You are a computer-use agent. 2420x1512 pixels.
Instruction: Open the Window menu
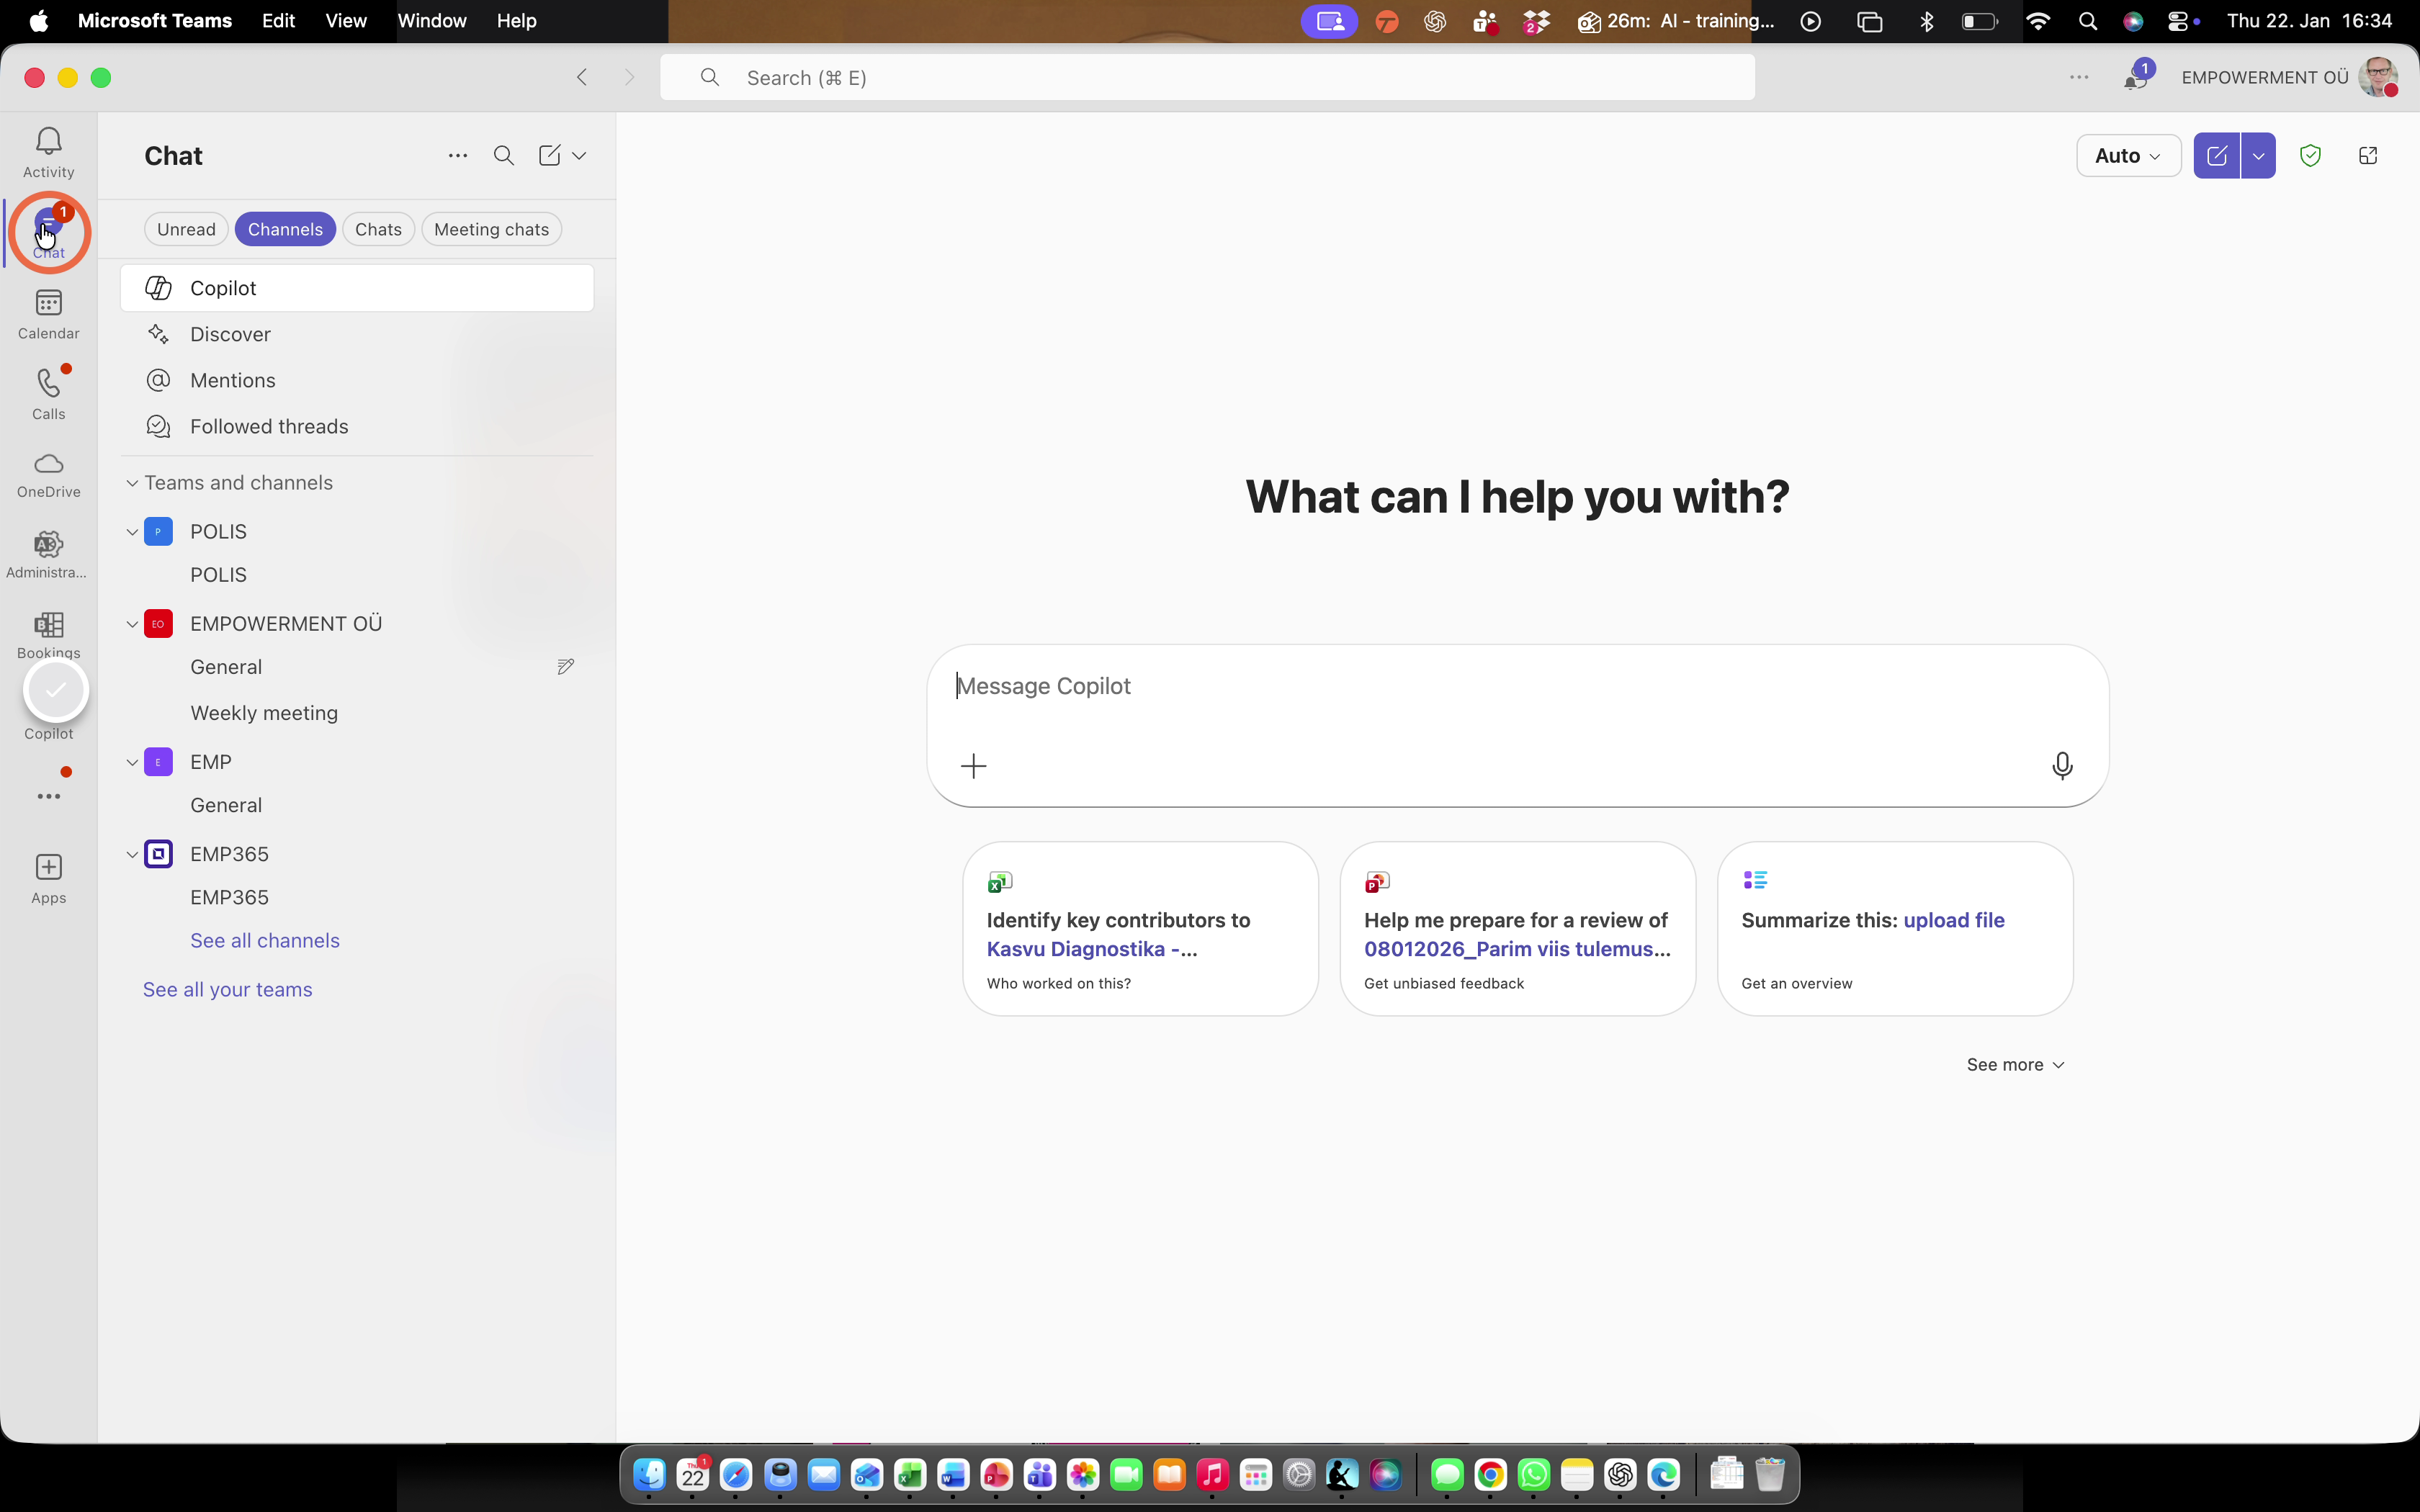432,20
